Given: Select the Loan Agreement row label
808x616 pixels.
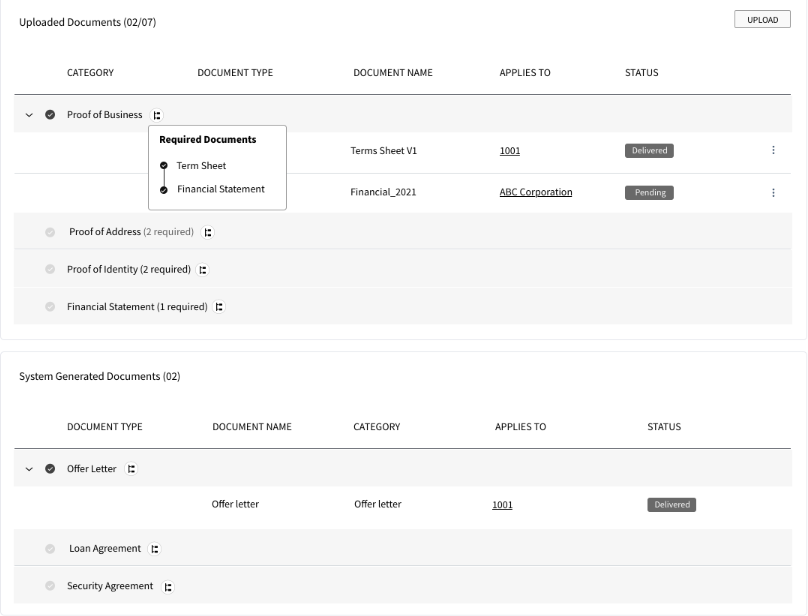Looking at the screenshot, I should tap(105, 548).
